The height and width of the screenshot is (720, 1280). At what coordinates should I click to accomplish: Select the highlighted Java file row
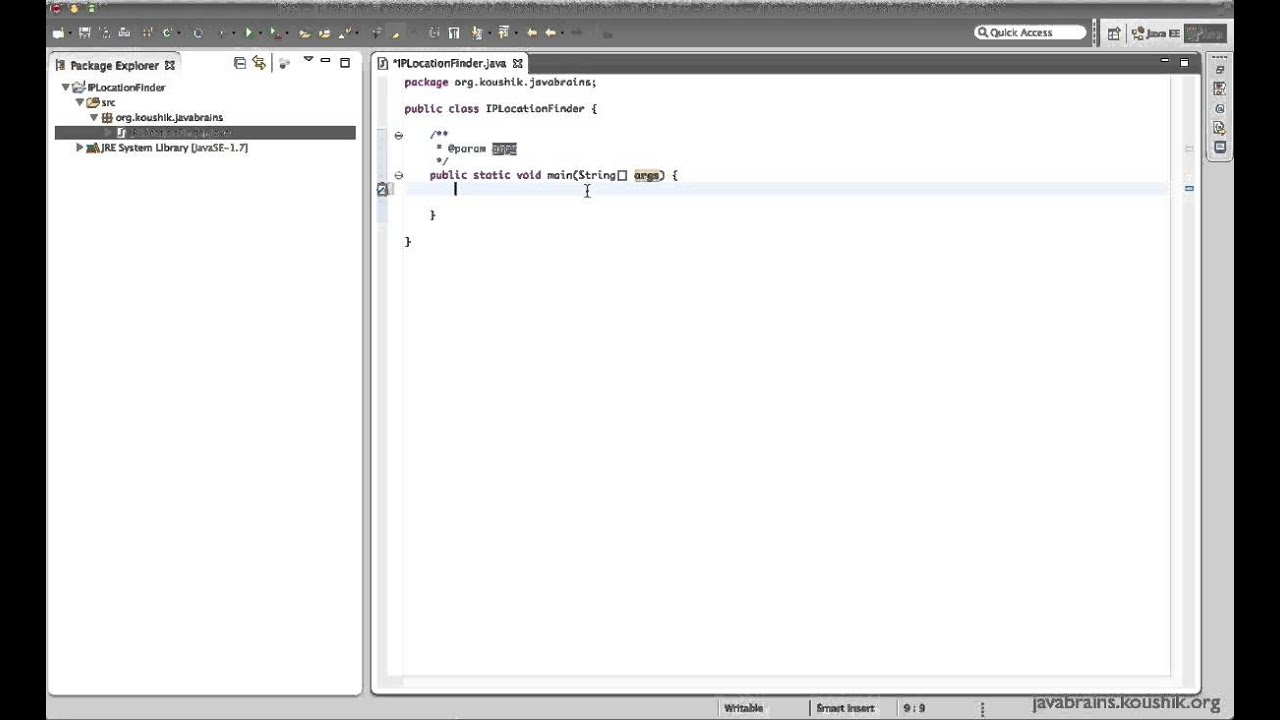(x=205, y=132)
